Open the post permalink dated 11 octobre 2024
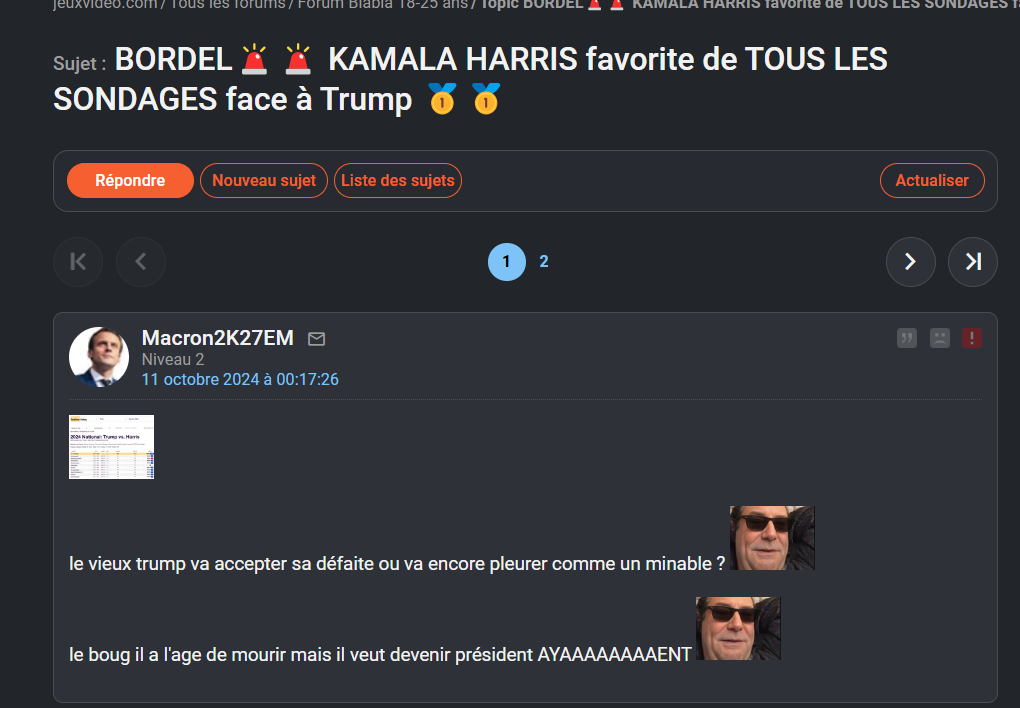 click(240, 379)
